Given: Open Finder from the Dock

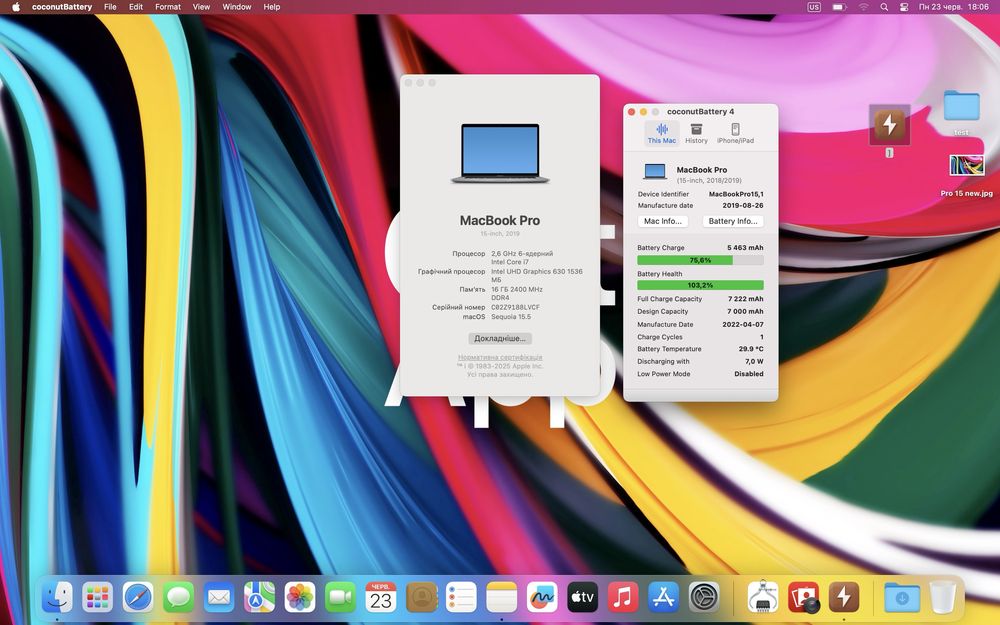Looking at the screenshot, I should pos(57,598).
